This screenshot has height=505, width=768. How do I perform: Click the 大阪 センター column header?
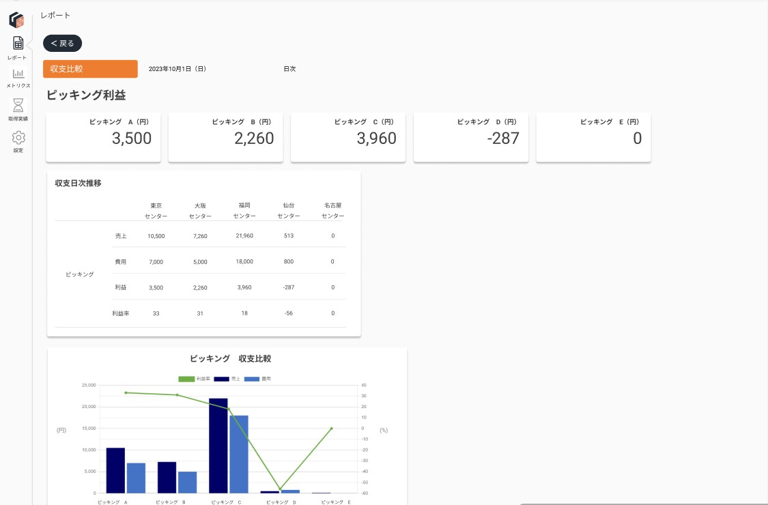[200, 211]
